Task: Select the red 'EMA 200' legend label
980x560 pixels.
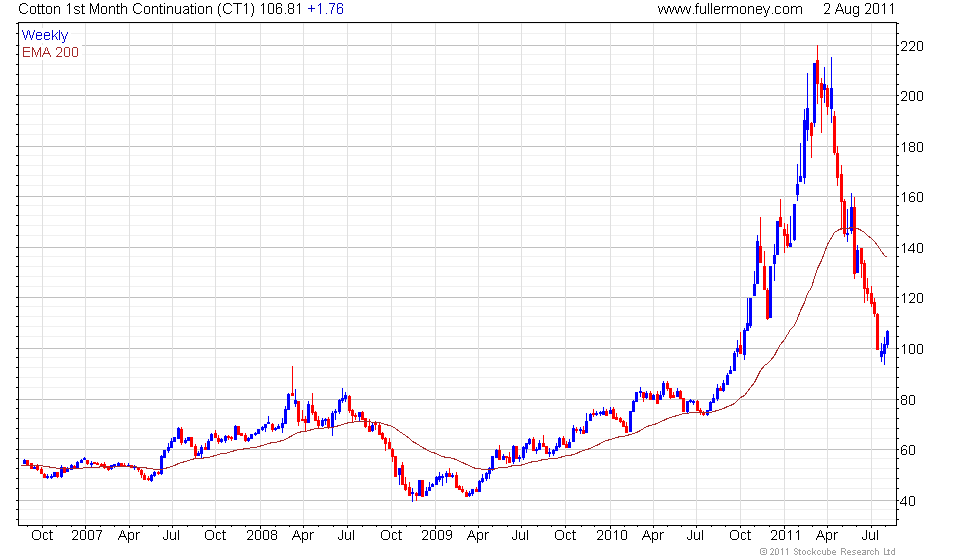Action: pos(51,52)
